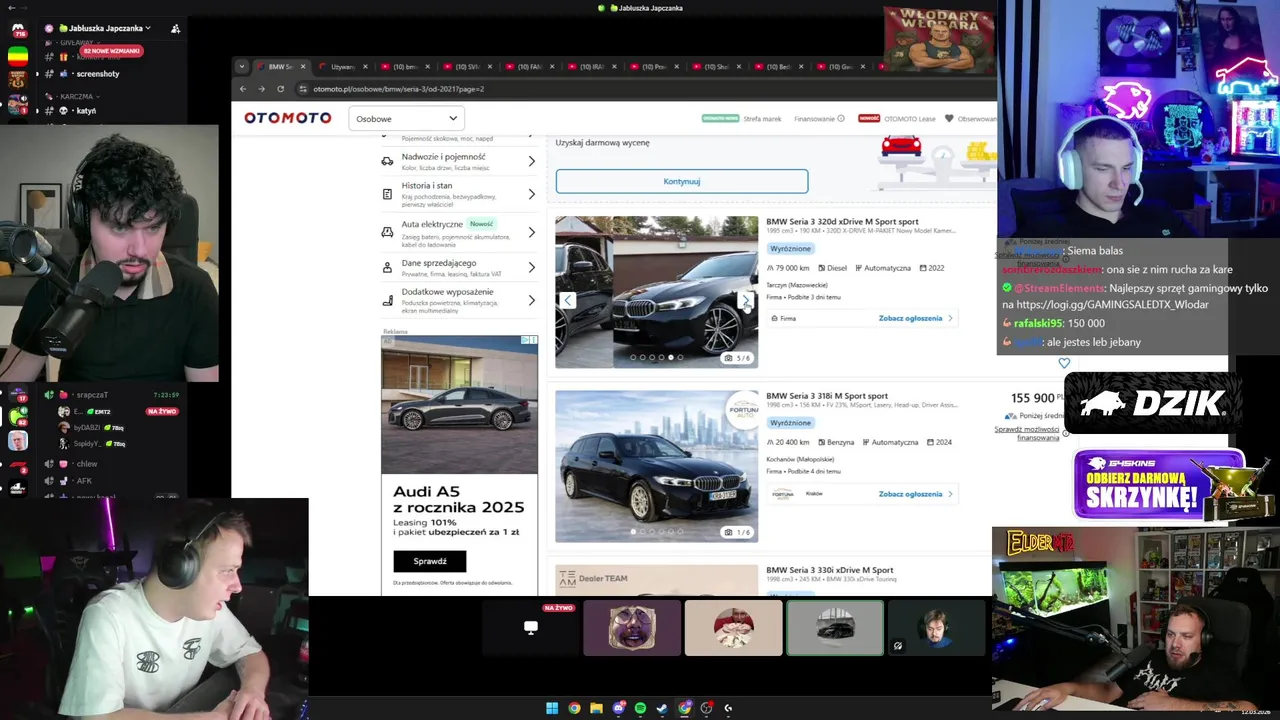The image size is (1280, 720).
Task: Select the NA ŻYWO screen share tile
Action: coord(531,628)
